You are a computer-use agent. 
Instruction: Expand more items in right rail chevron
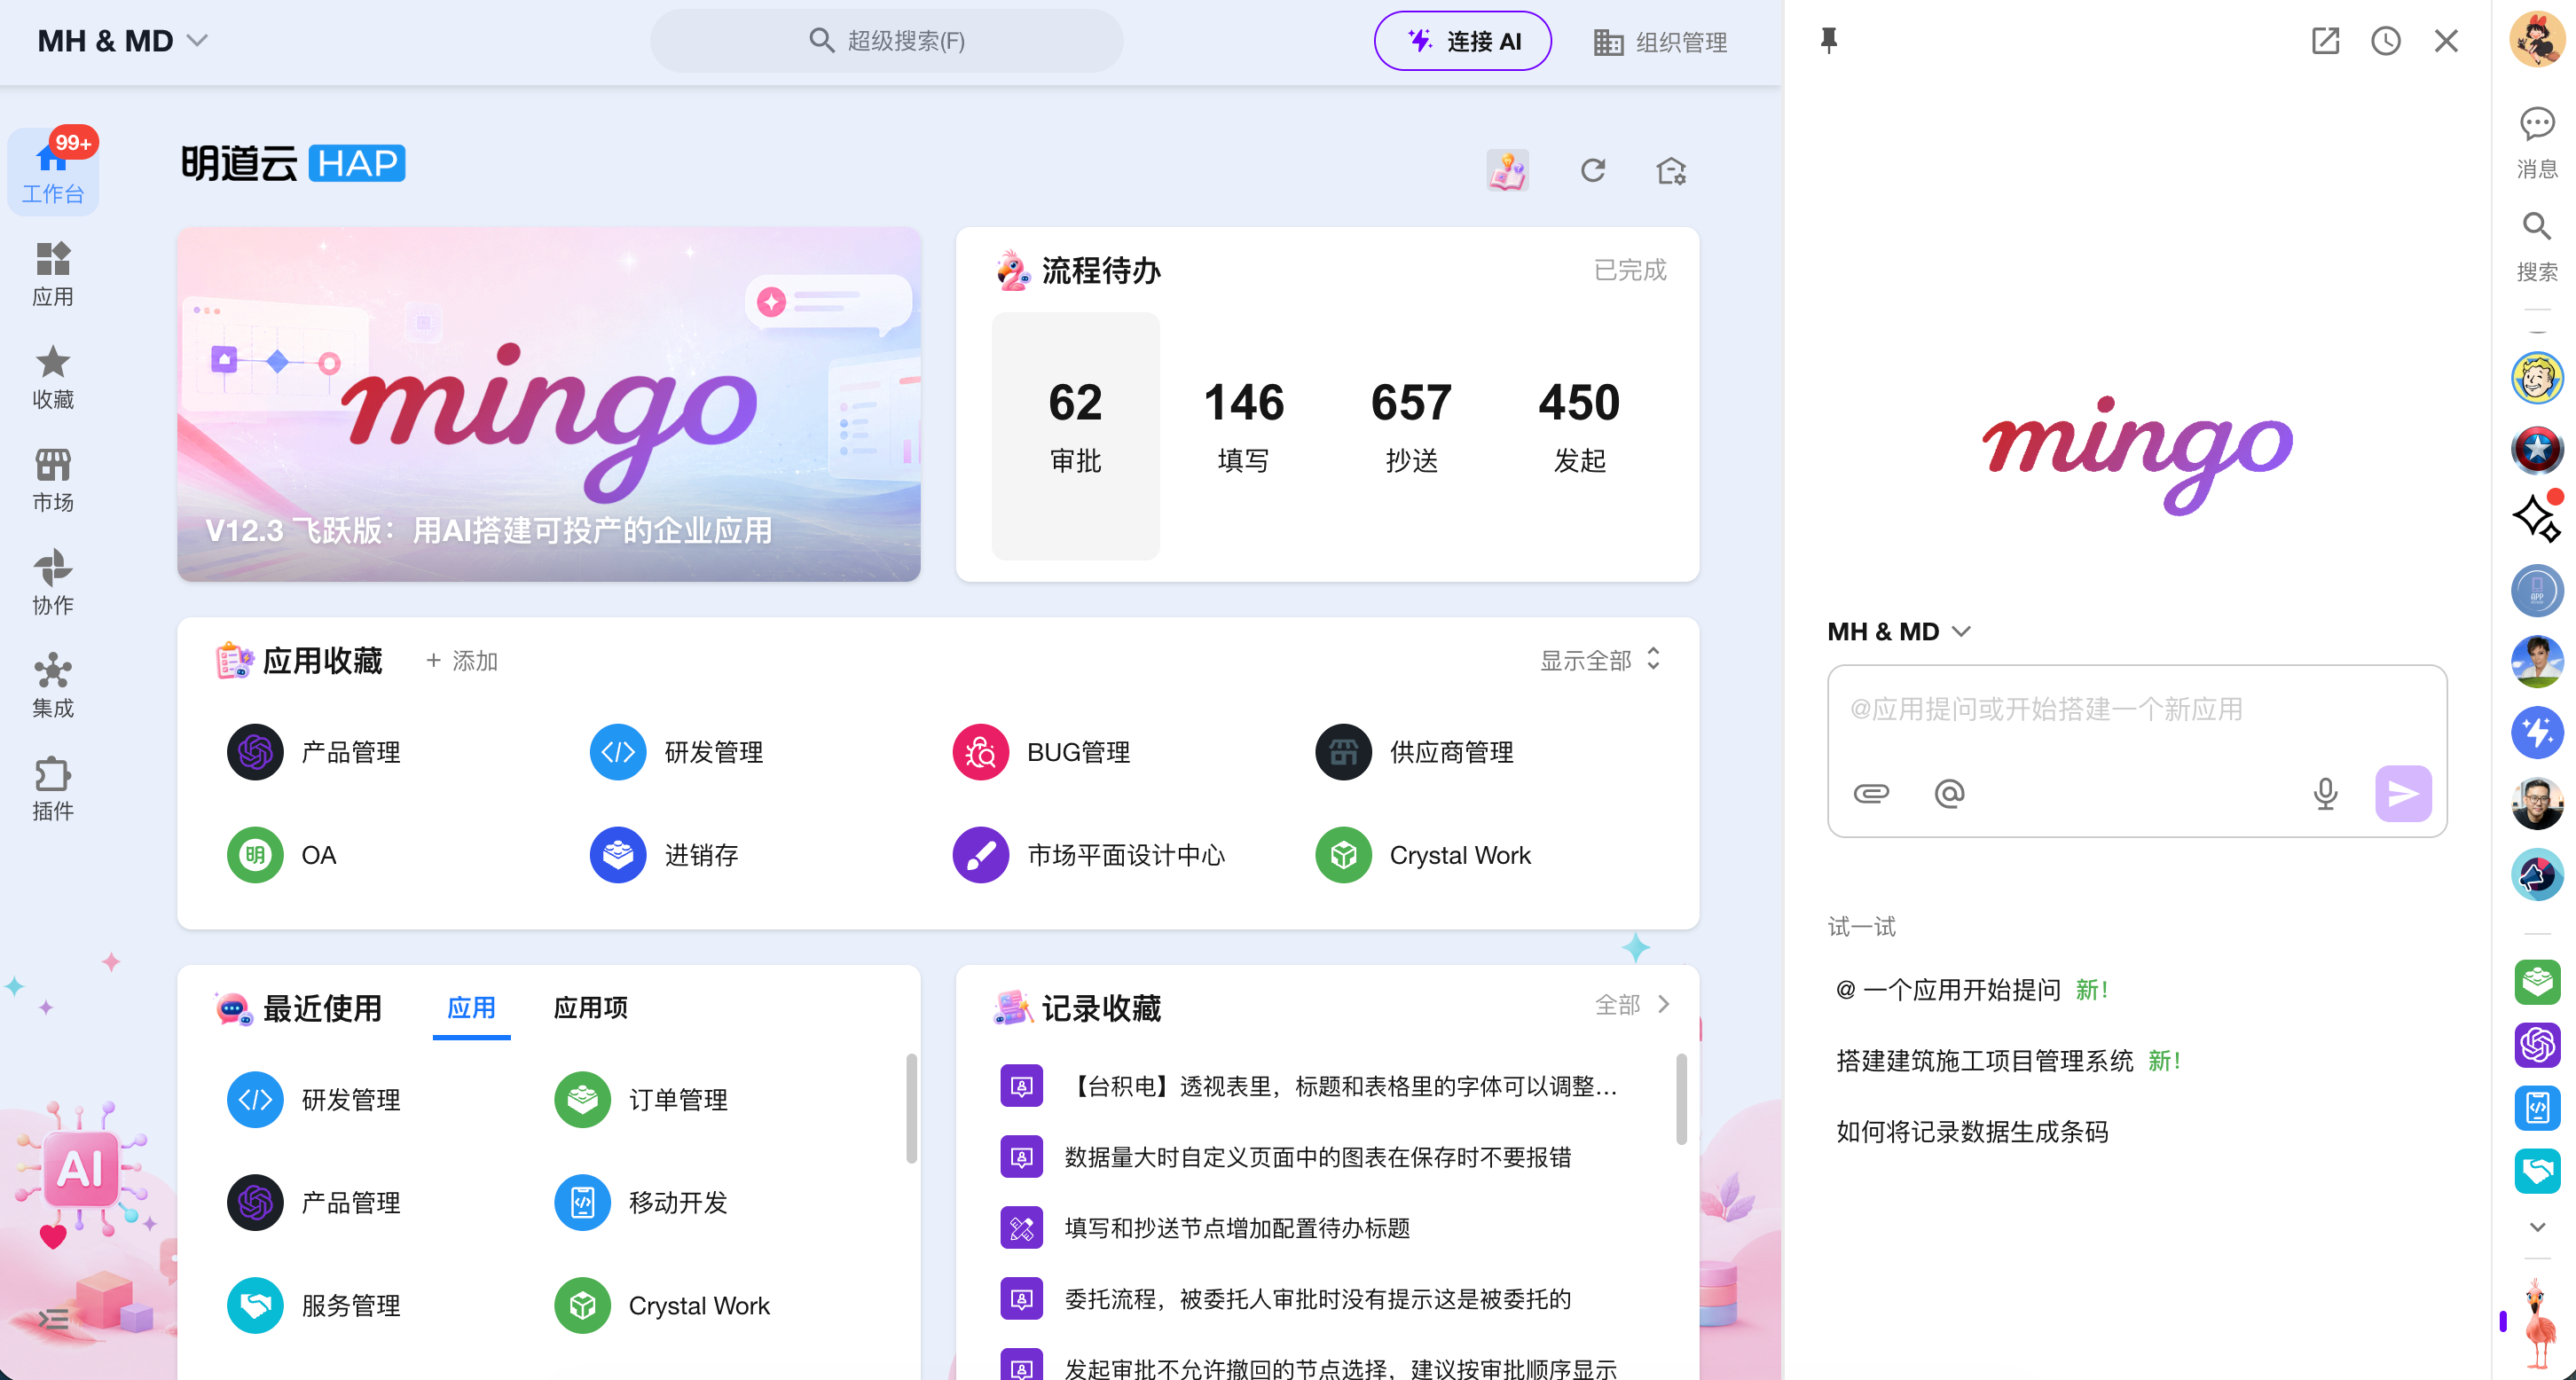click(2537, 1227)
